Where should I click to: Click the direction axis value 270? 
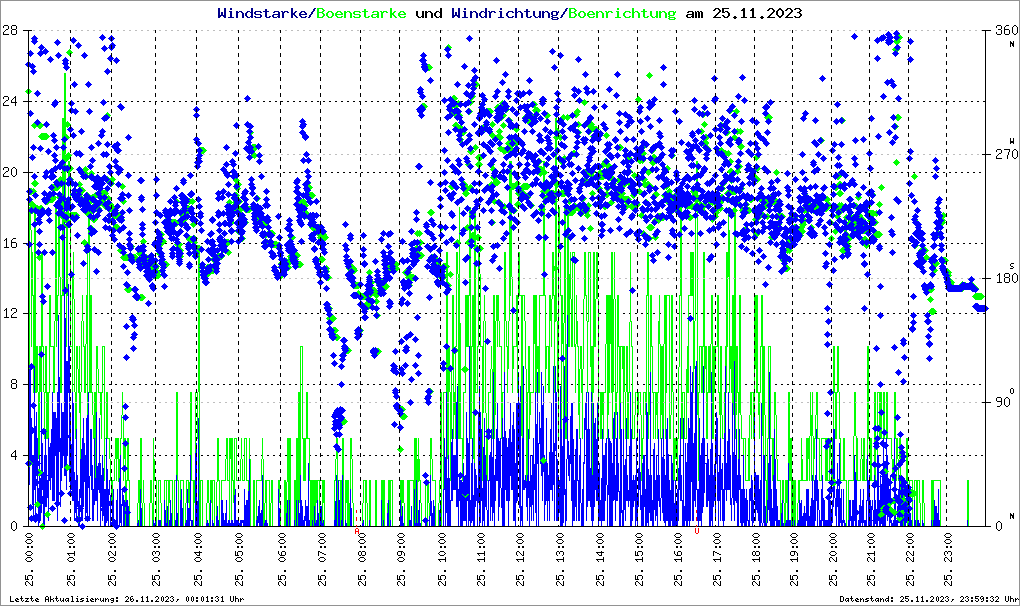coord(1007,154)
